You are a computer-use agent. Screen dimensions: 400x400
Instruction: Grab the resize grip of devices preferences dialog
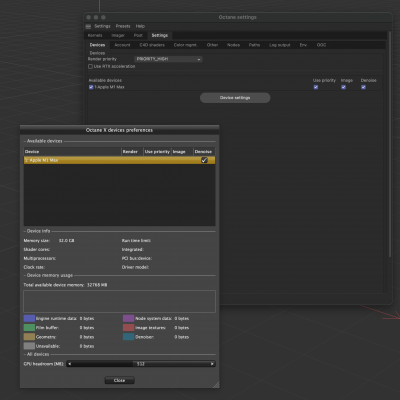point(216,385)
